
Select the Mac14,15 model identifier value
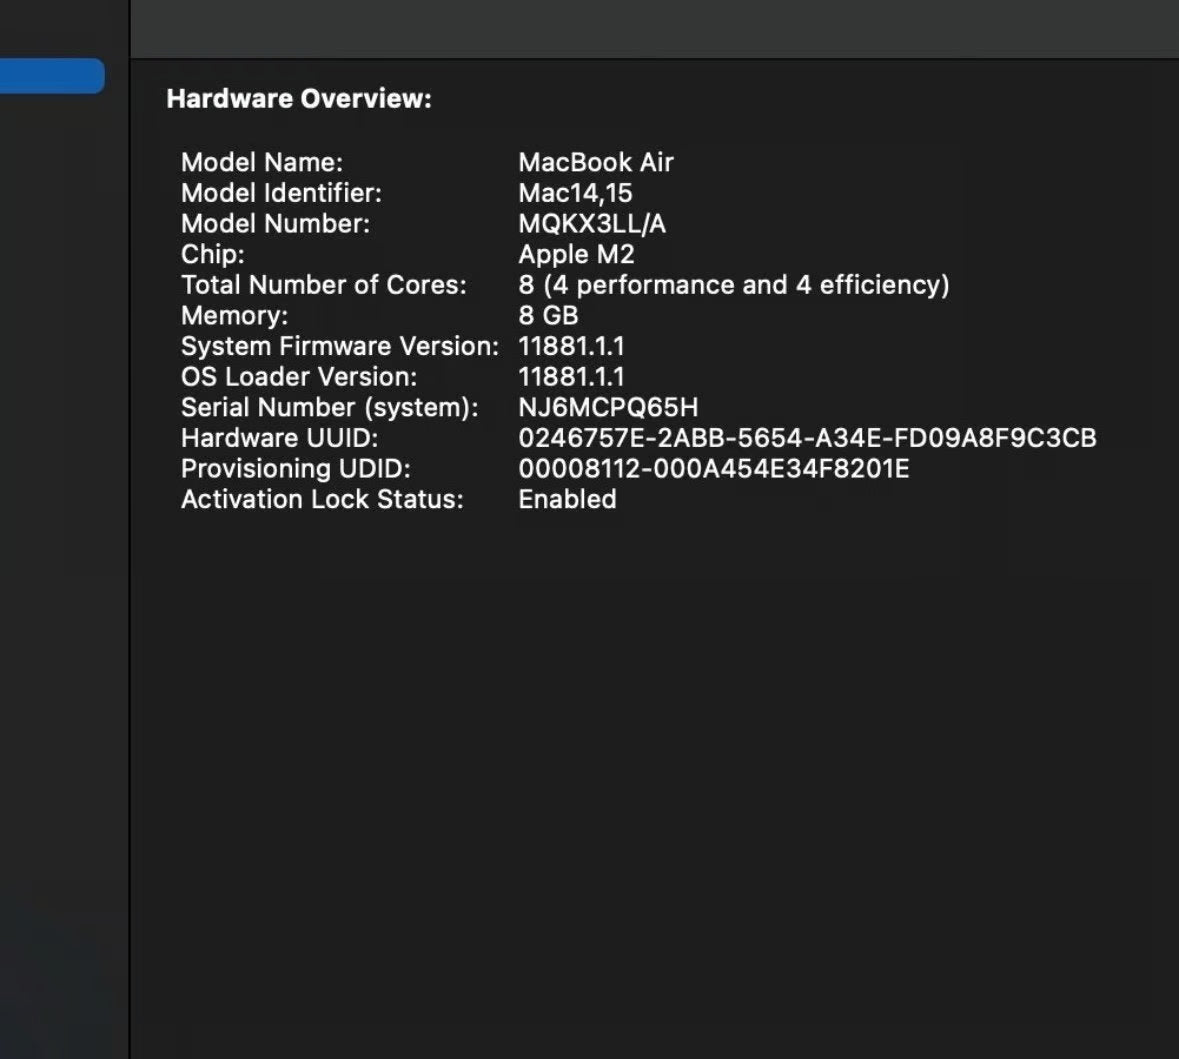[575, 193]
